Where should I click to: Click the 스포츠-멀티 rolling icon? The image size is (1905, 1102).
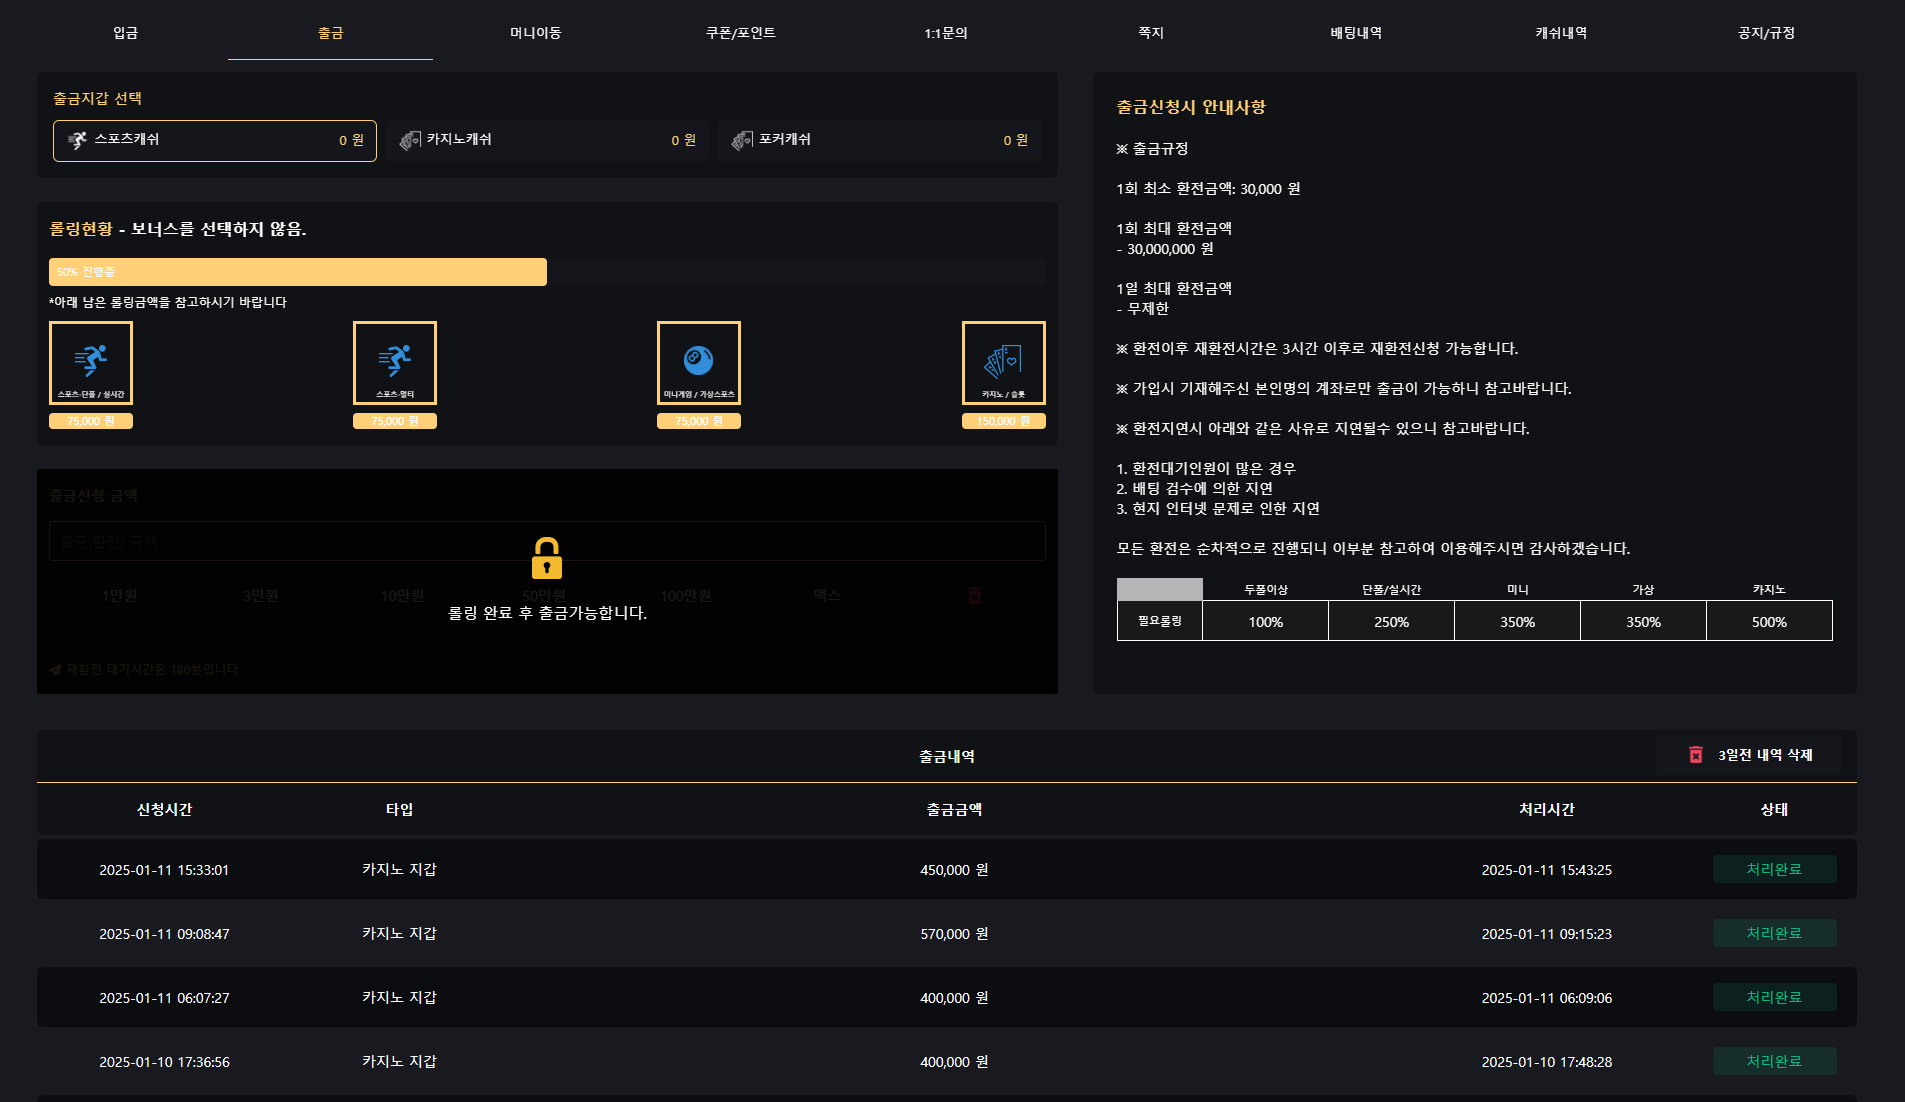395,363
